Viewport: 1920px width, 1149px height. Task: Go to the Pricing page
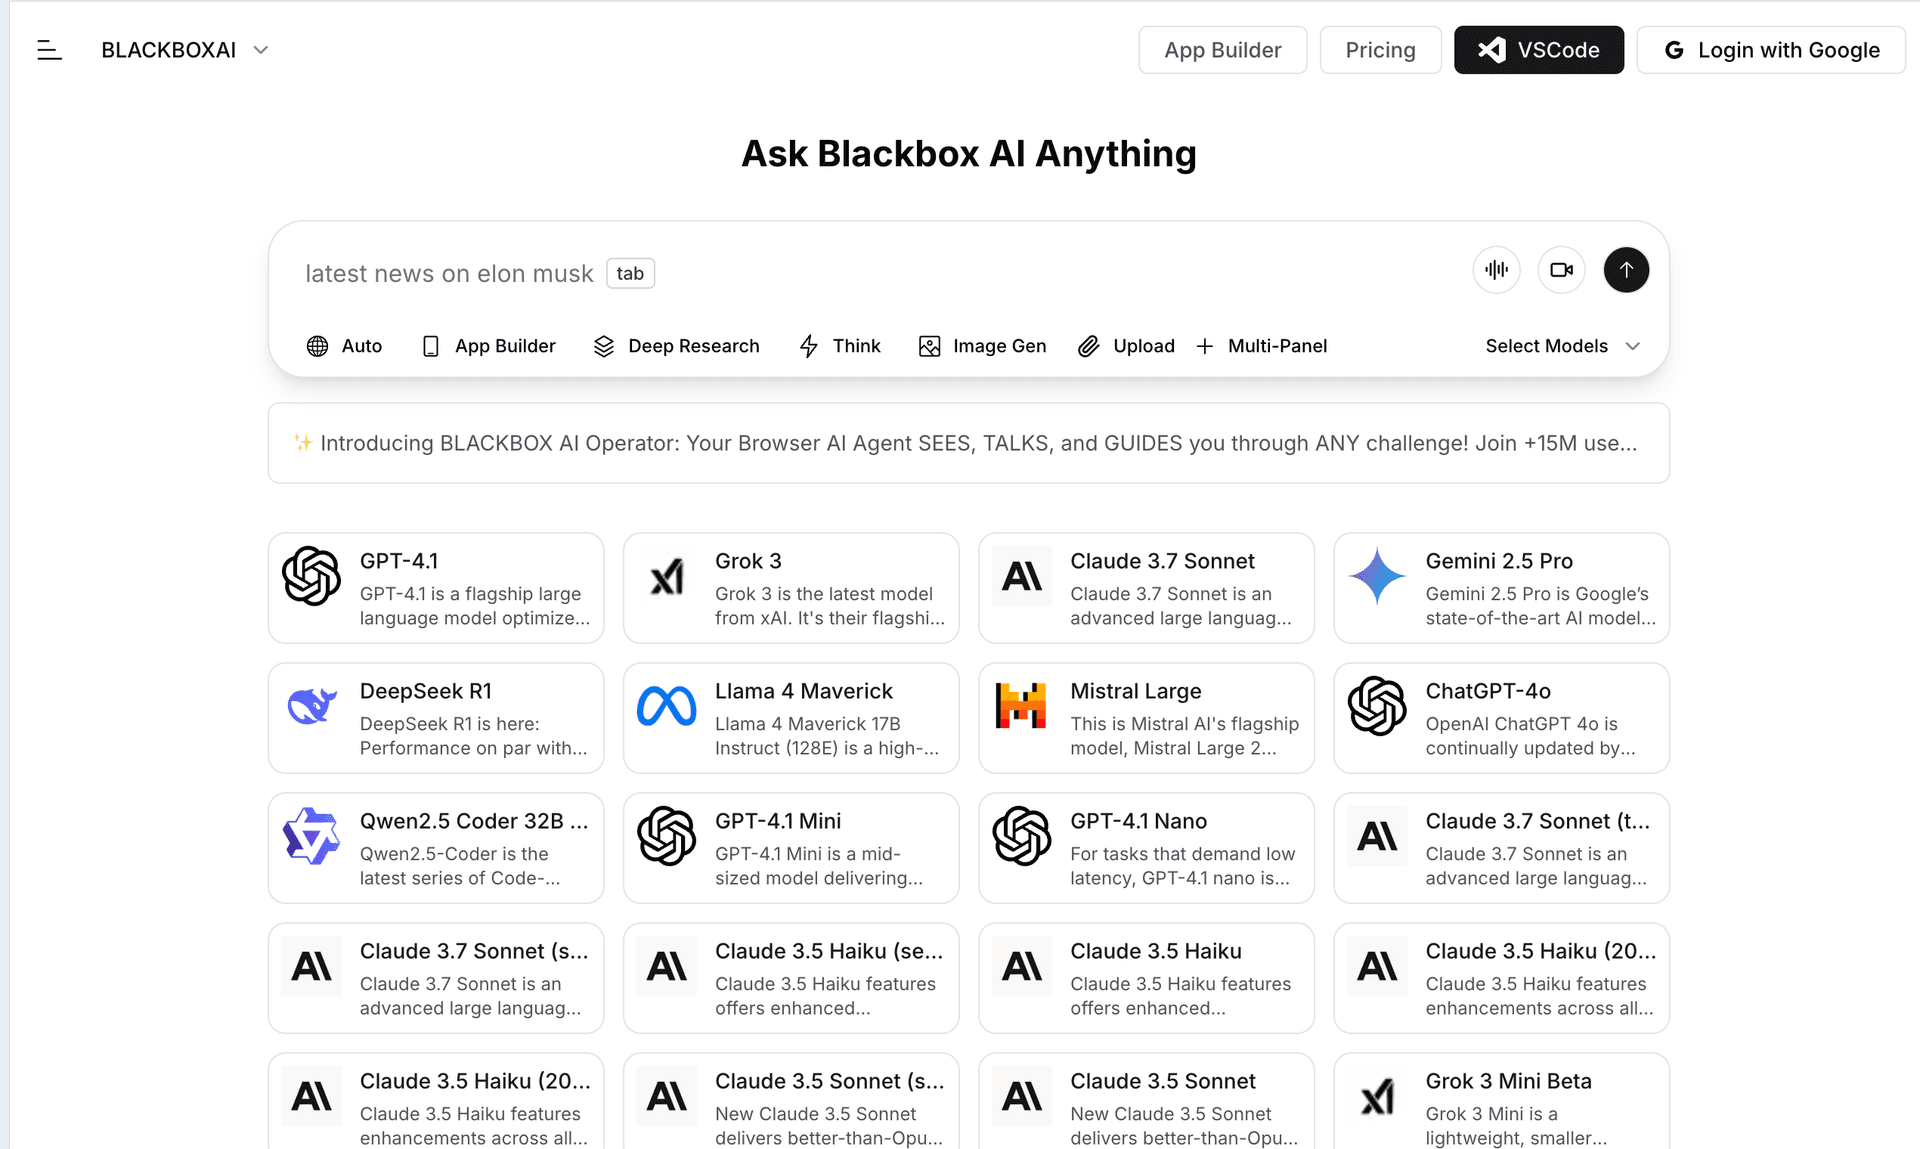[1380, 50]
